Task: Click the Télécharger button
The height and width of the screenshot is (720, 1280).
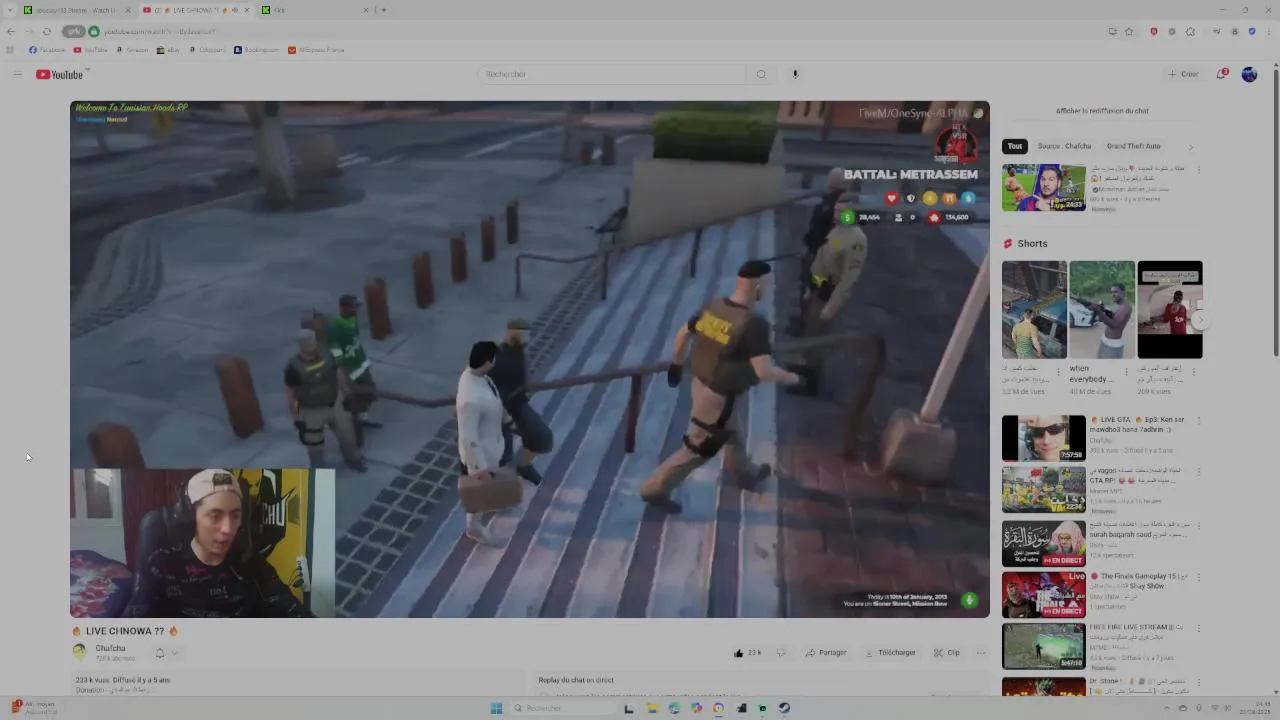Action: (889, 653)
